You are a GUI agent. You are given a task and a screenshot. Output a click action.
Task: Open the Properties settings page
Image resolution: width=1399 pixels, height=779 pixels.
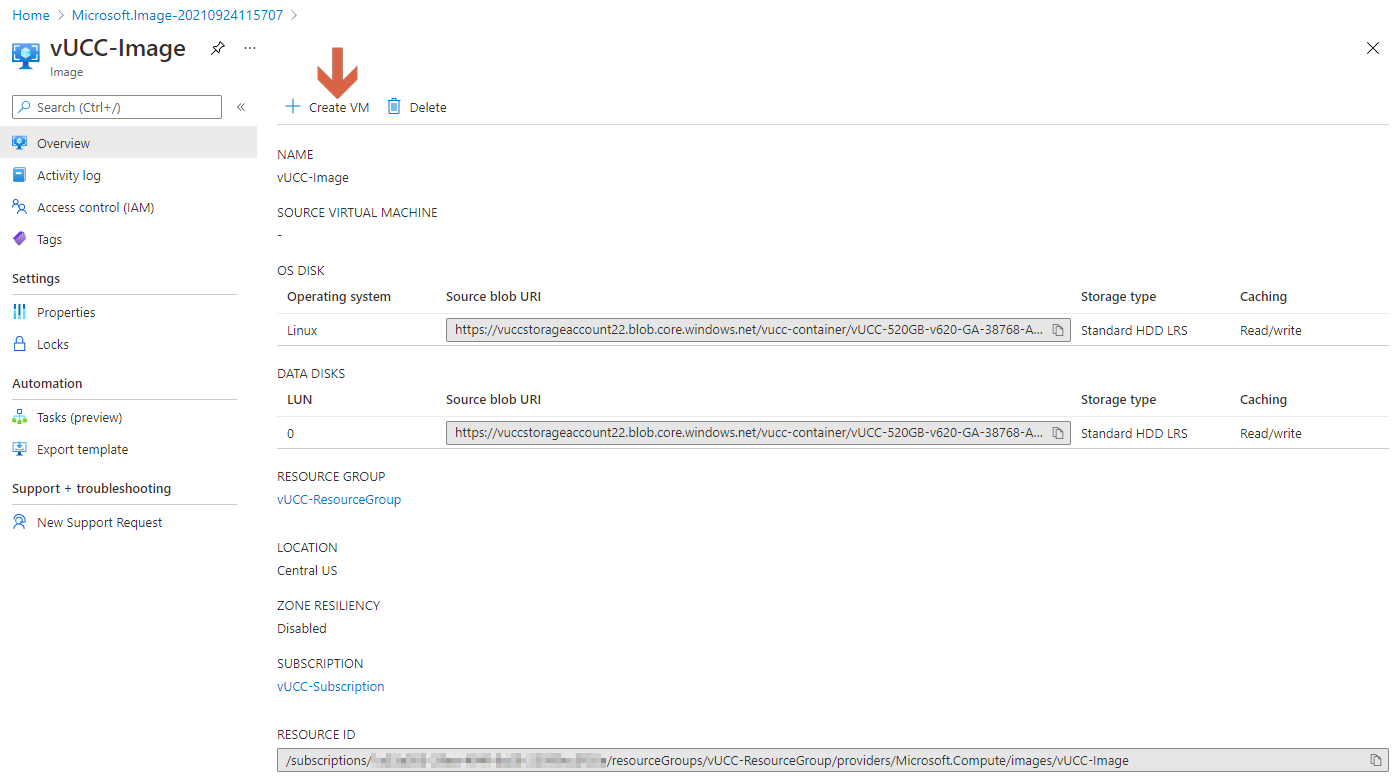(x=66, y=312)
